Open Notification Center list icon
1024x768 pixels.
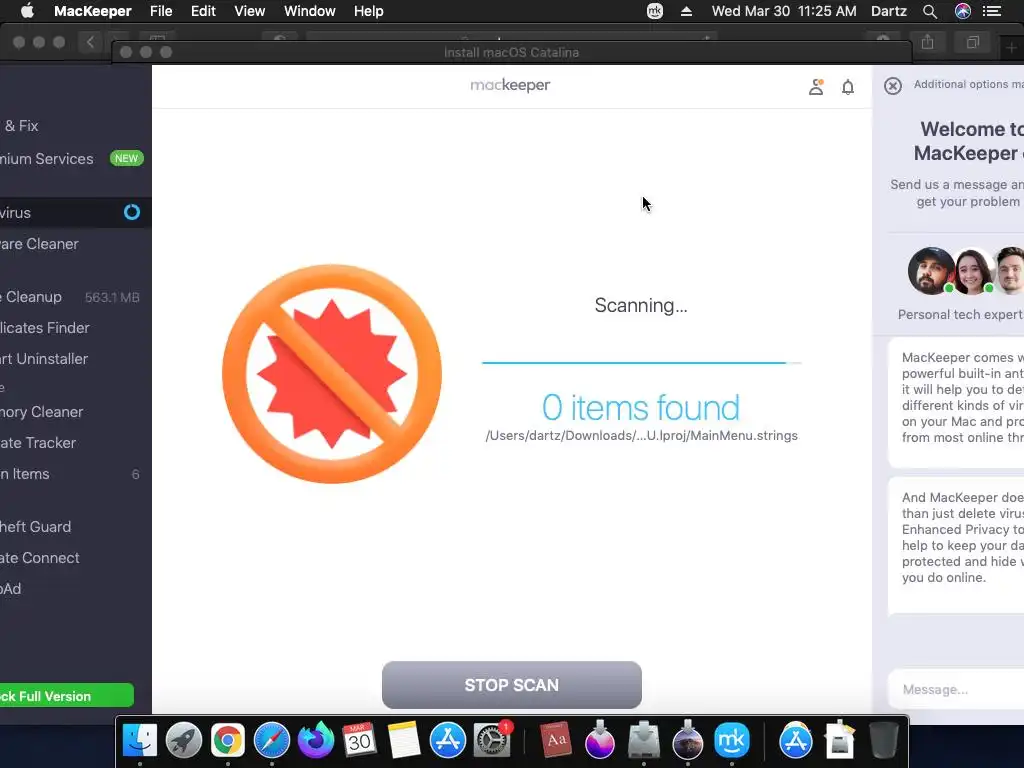click(992, 11)
